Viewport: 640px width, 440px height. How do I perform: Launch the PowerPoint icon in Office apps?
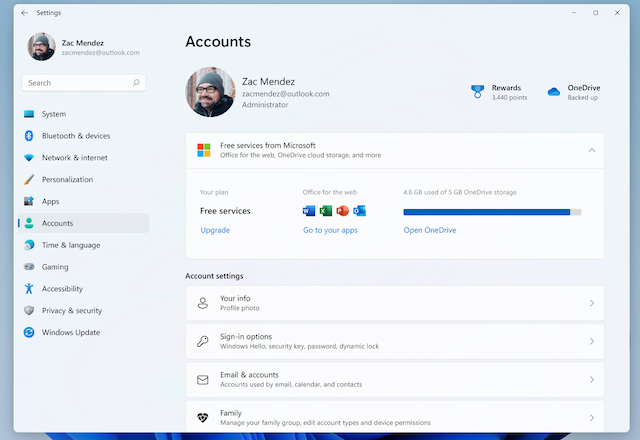click(x=342, y=211)
